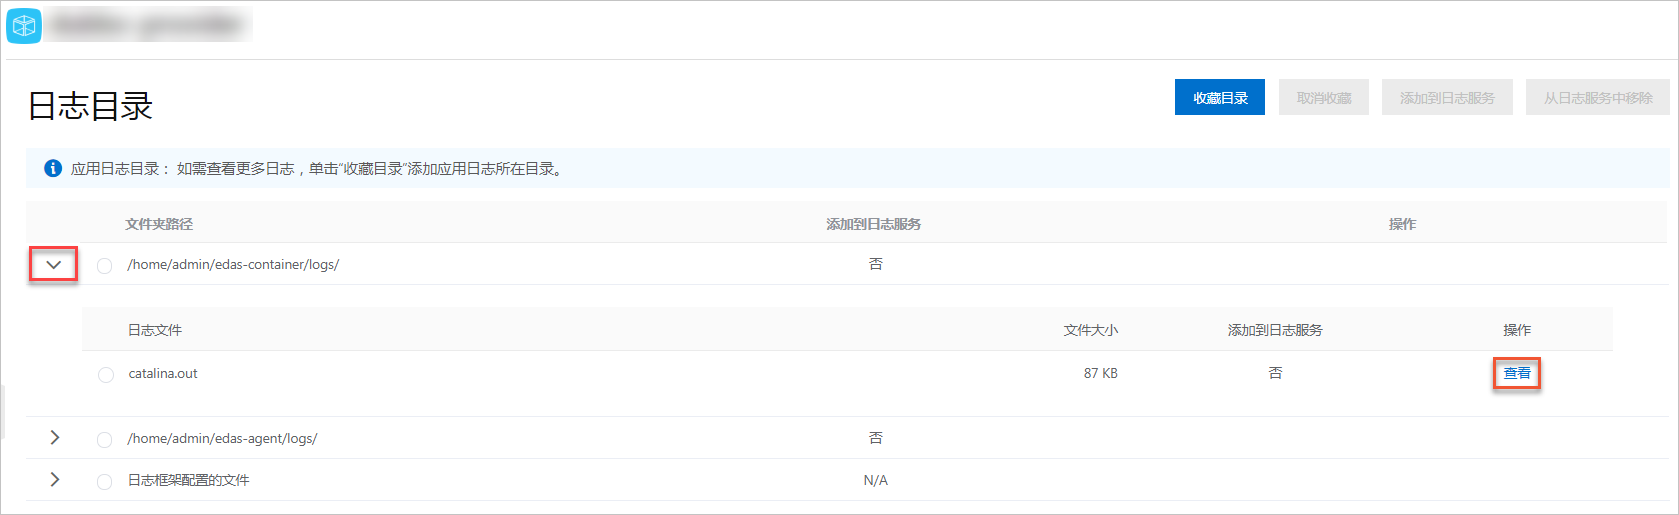
Task: Select radio button for /home/admin/edas-agent/logs/
Action: pos(104,439)
